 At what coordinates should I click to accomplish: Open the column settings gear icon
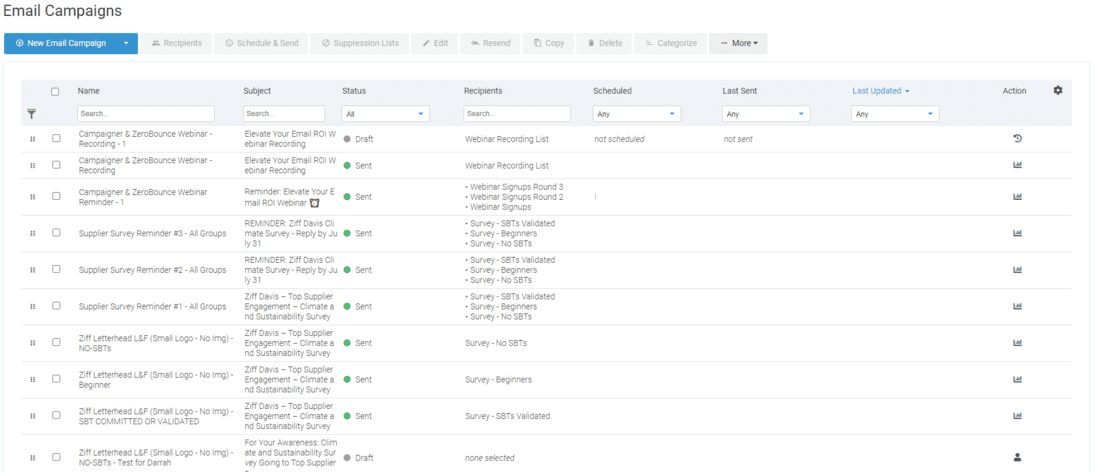click(x=1058, y=91)
